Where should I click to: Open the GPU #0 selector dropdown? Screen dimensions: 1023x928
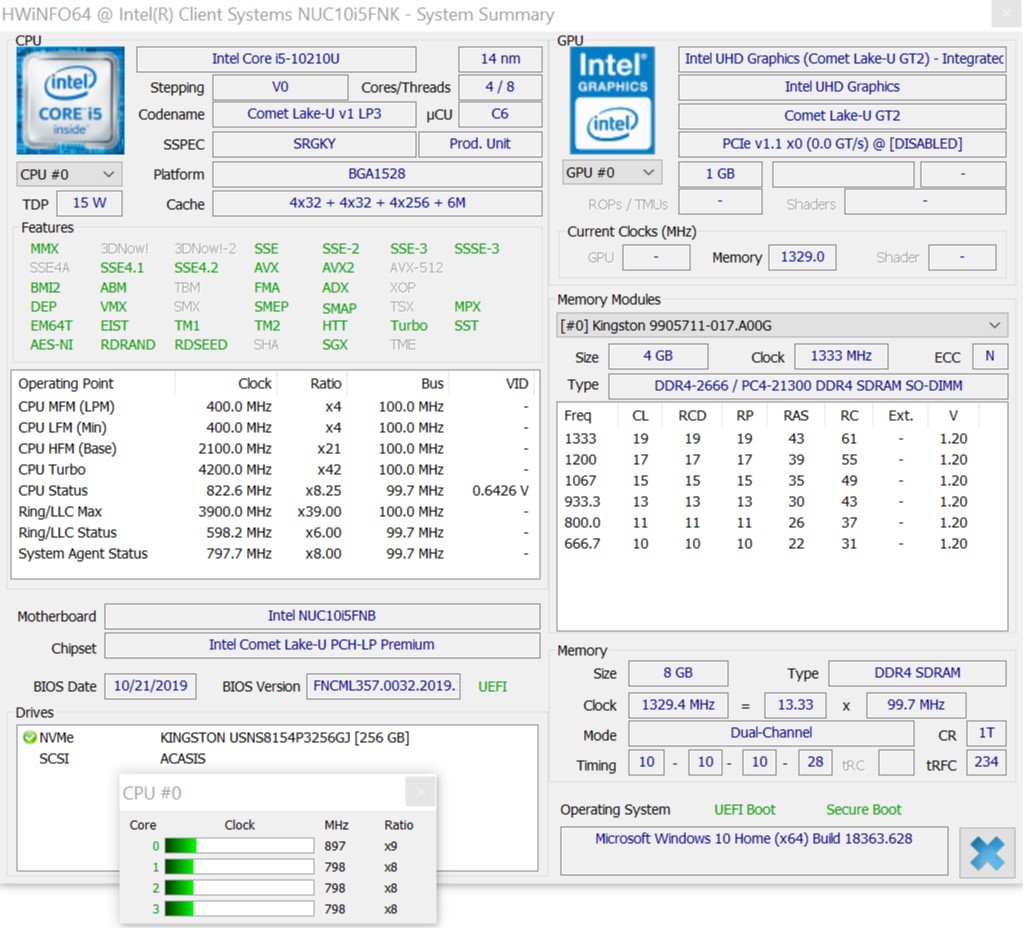611,172
